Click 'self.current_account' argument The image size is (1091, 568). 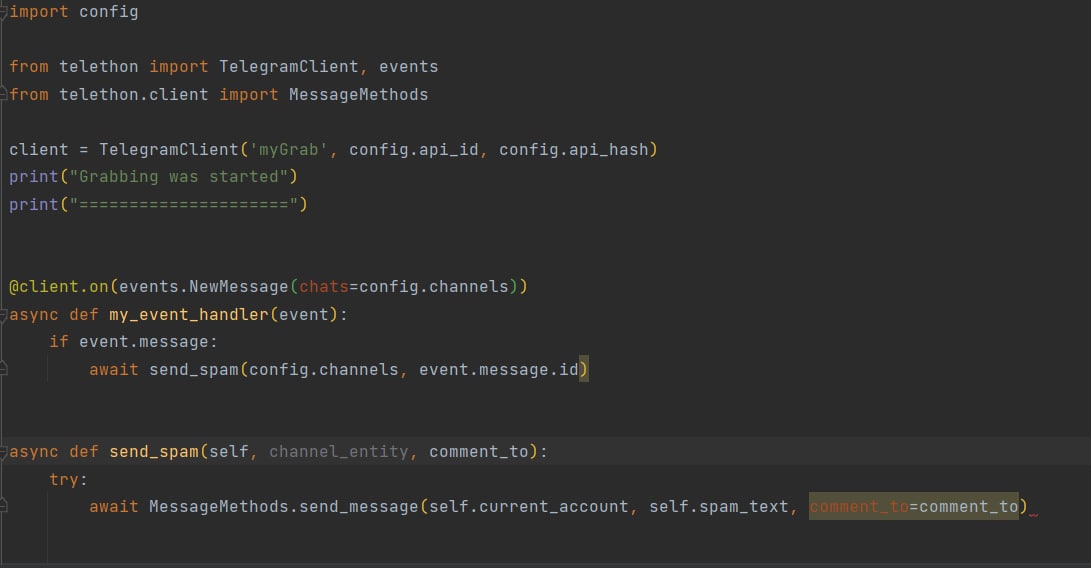[x=528, y=507]
